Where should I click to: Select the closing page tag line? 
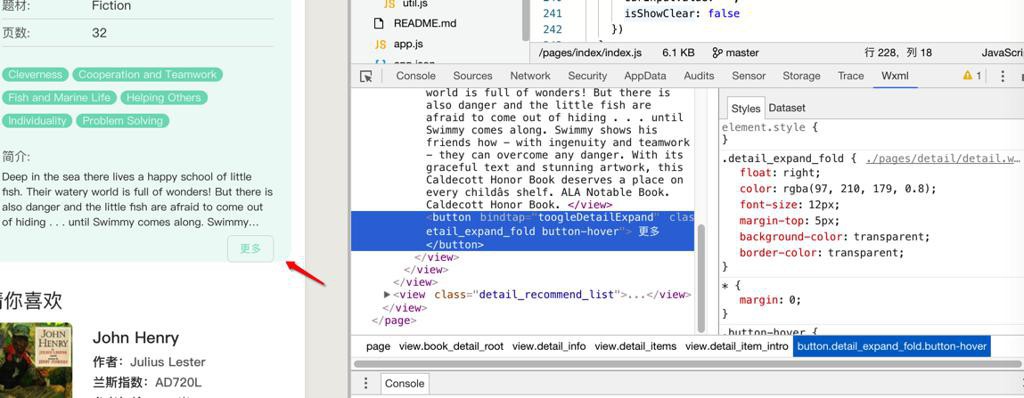click(394, 320)
